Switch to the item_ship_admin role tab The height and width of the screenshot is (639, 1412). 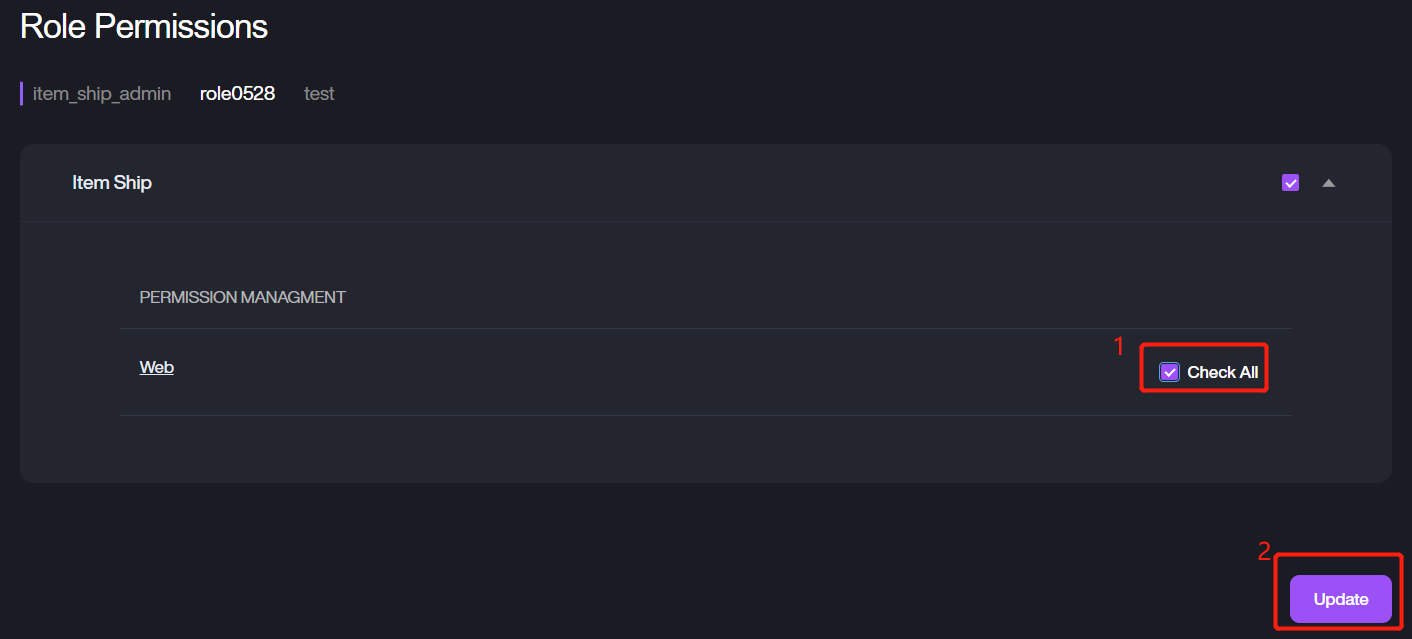tap(101, 94)
